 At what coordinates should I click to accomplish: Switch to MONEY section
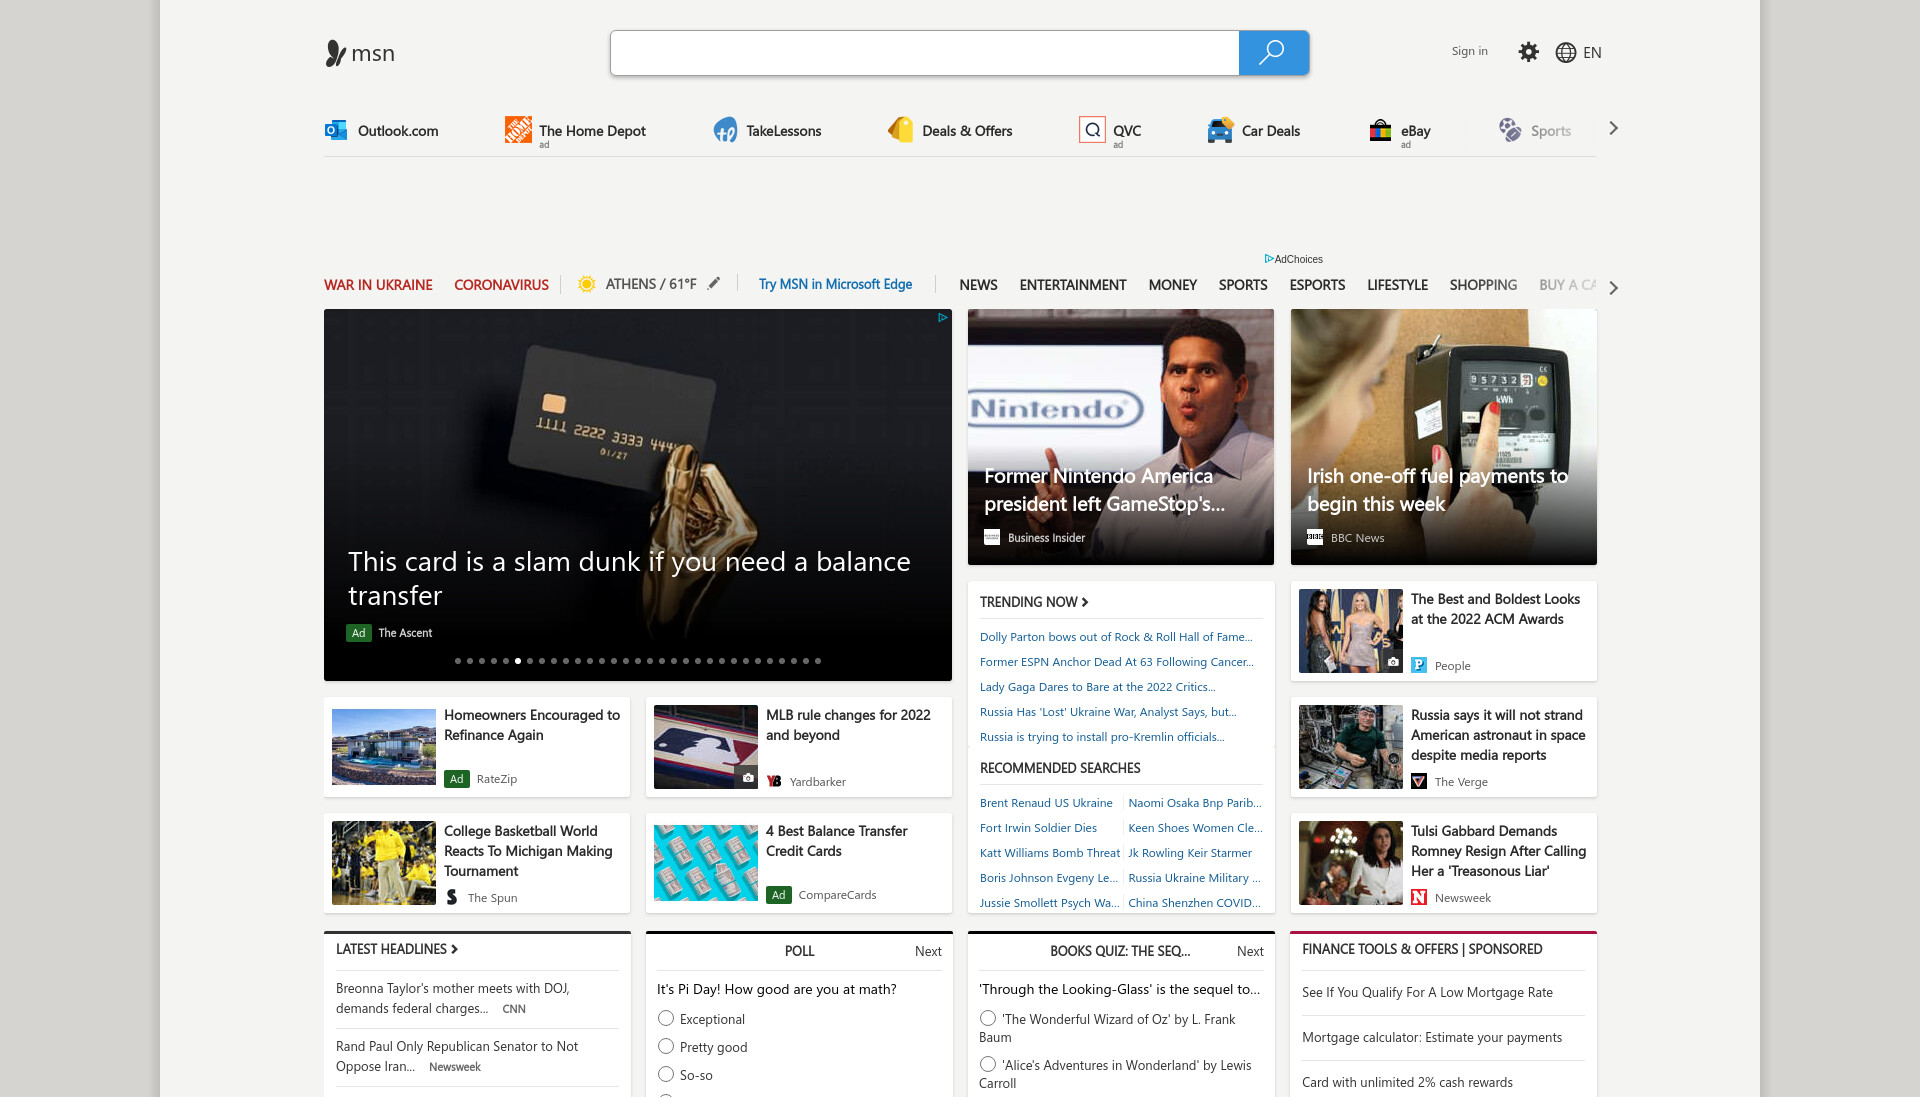pos(1172,285)
